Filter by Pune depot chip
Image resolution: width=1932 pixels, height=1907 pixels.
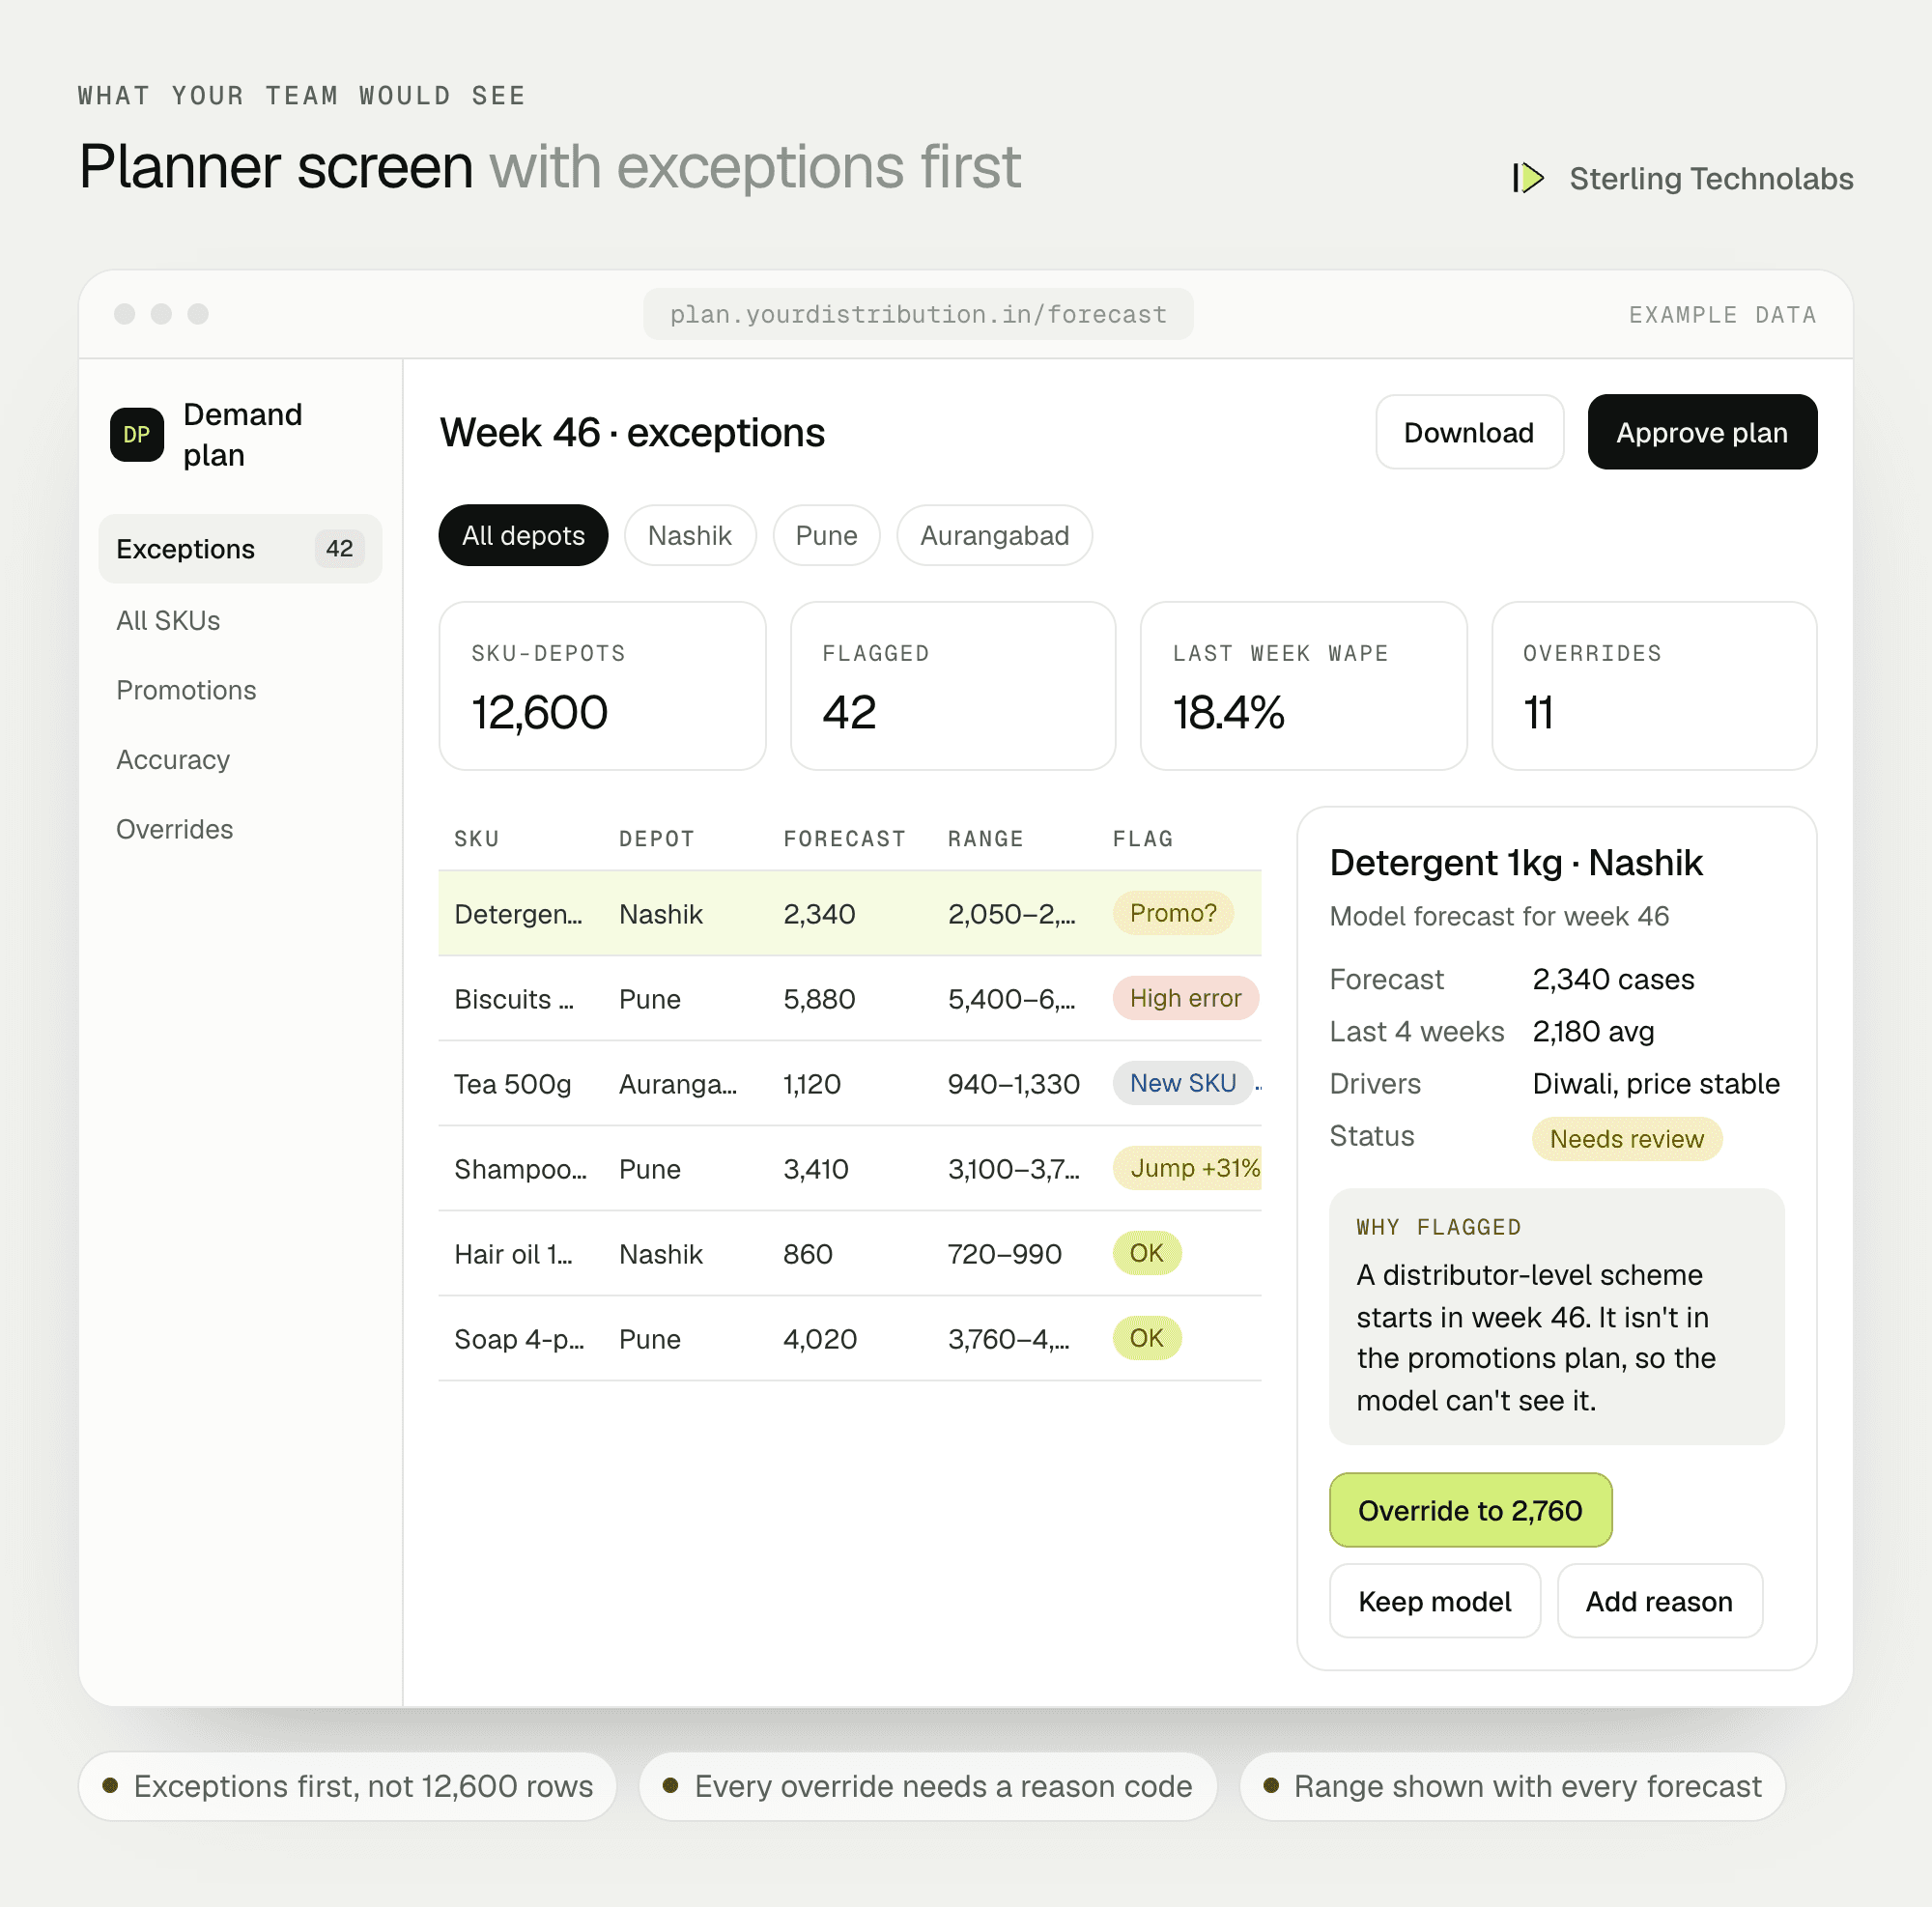826,535
